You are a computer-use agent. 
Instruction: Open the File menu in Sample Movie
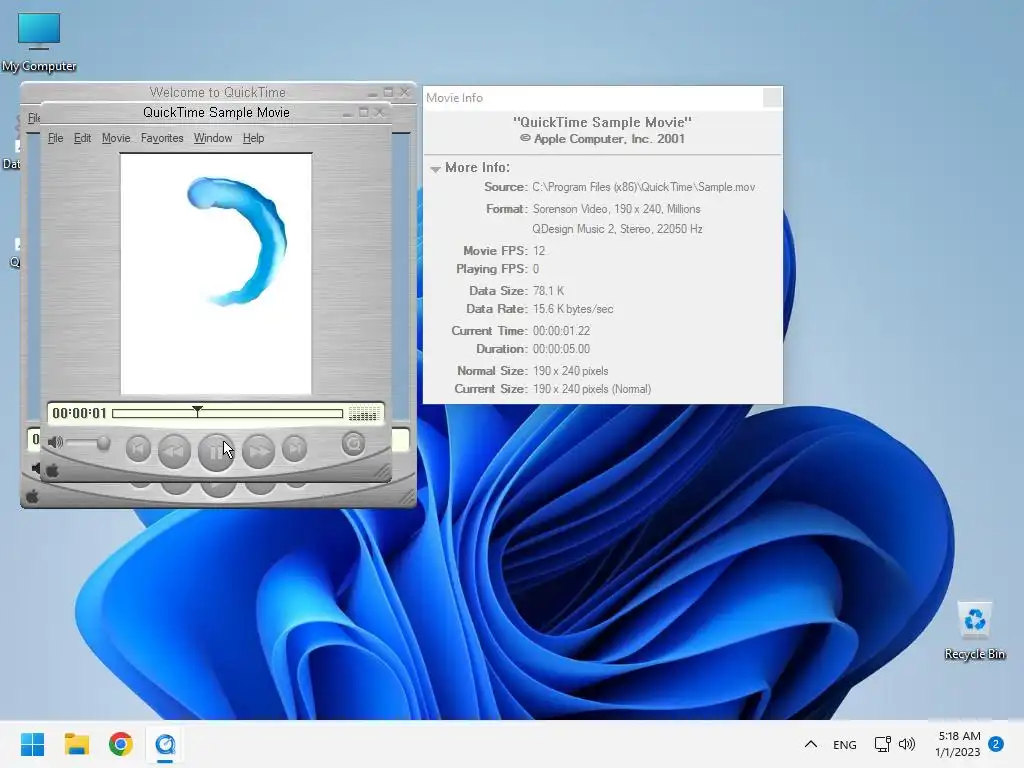click(x=56, y=138)
